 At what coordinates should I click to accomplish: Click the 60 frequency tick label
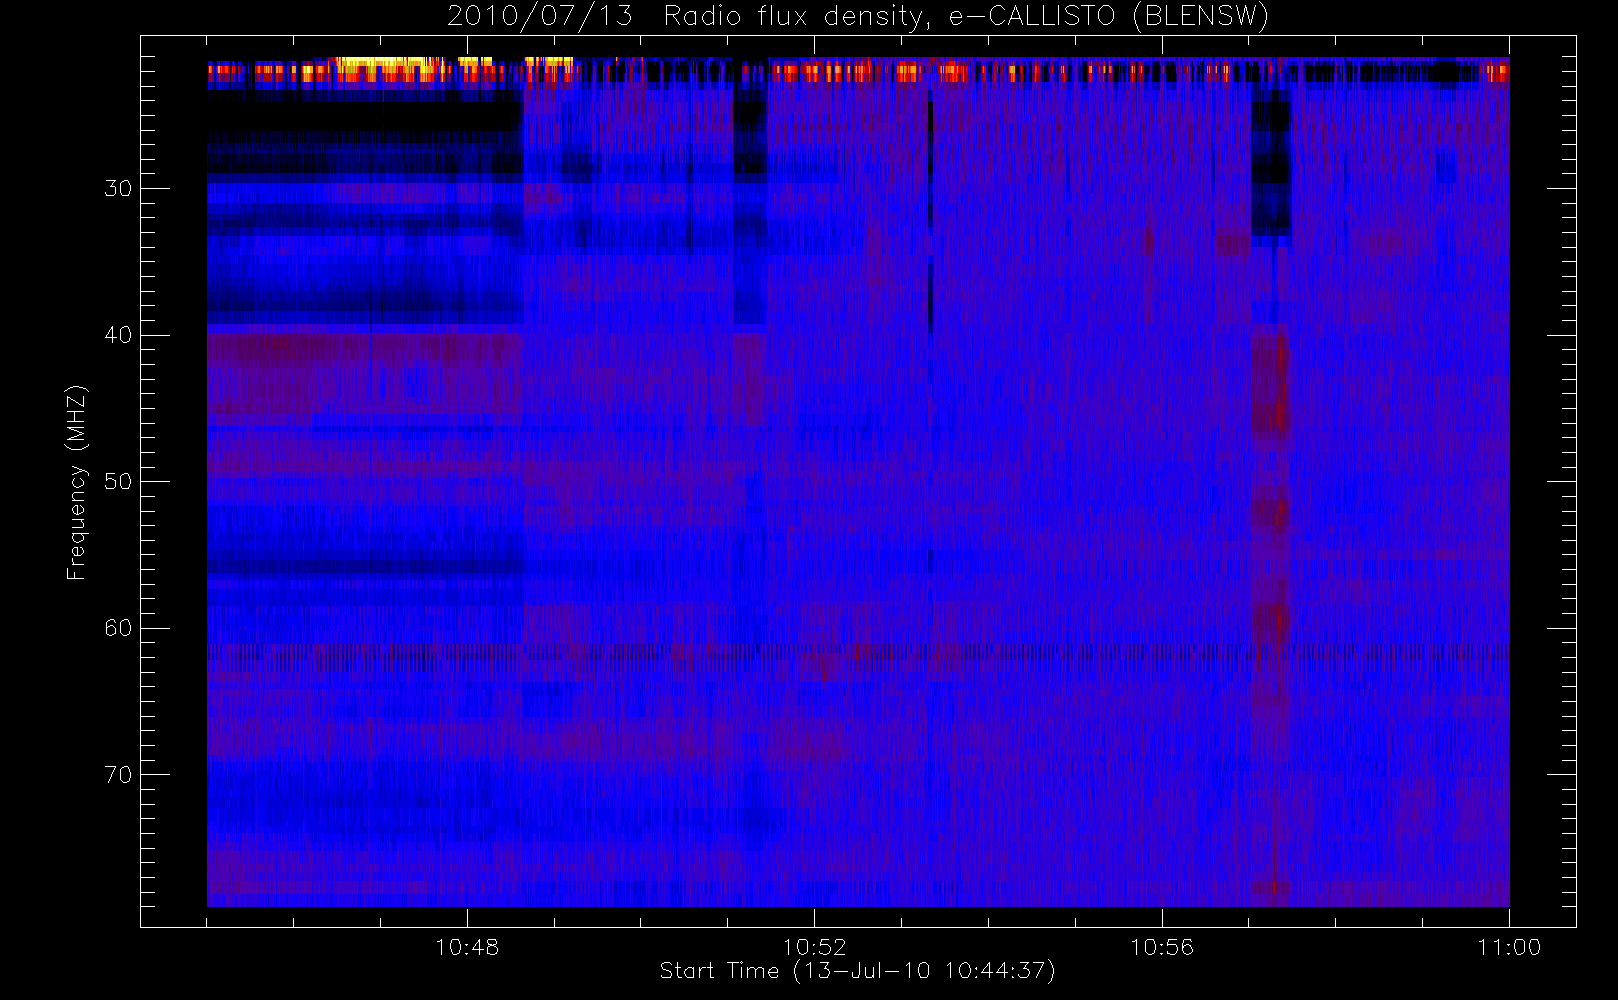point(118,628)
